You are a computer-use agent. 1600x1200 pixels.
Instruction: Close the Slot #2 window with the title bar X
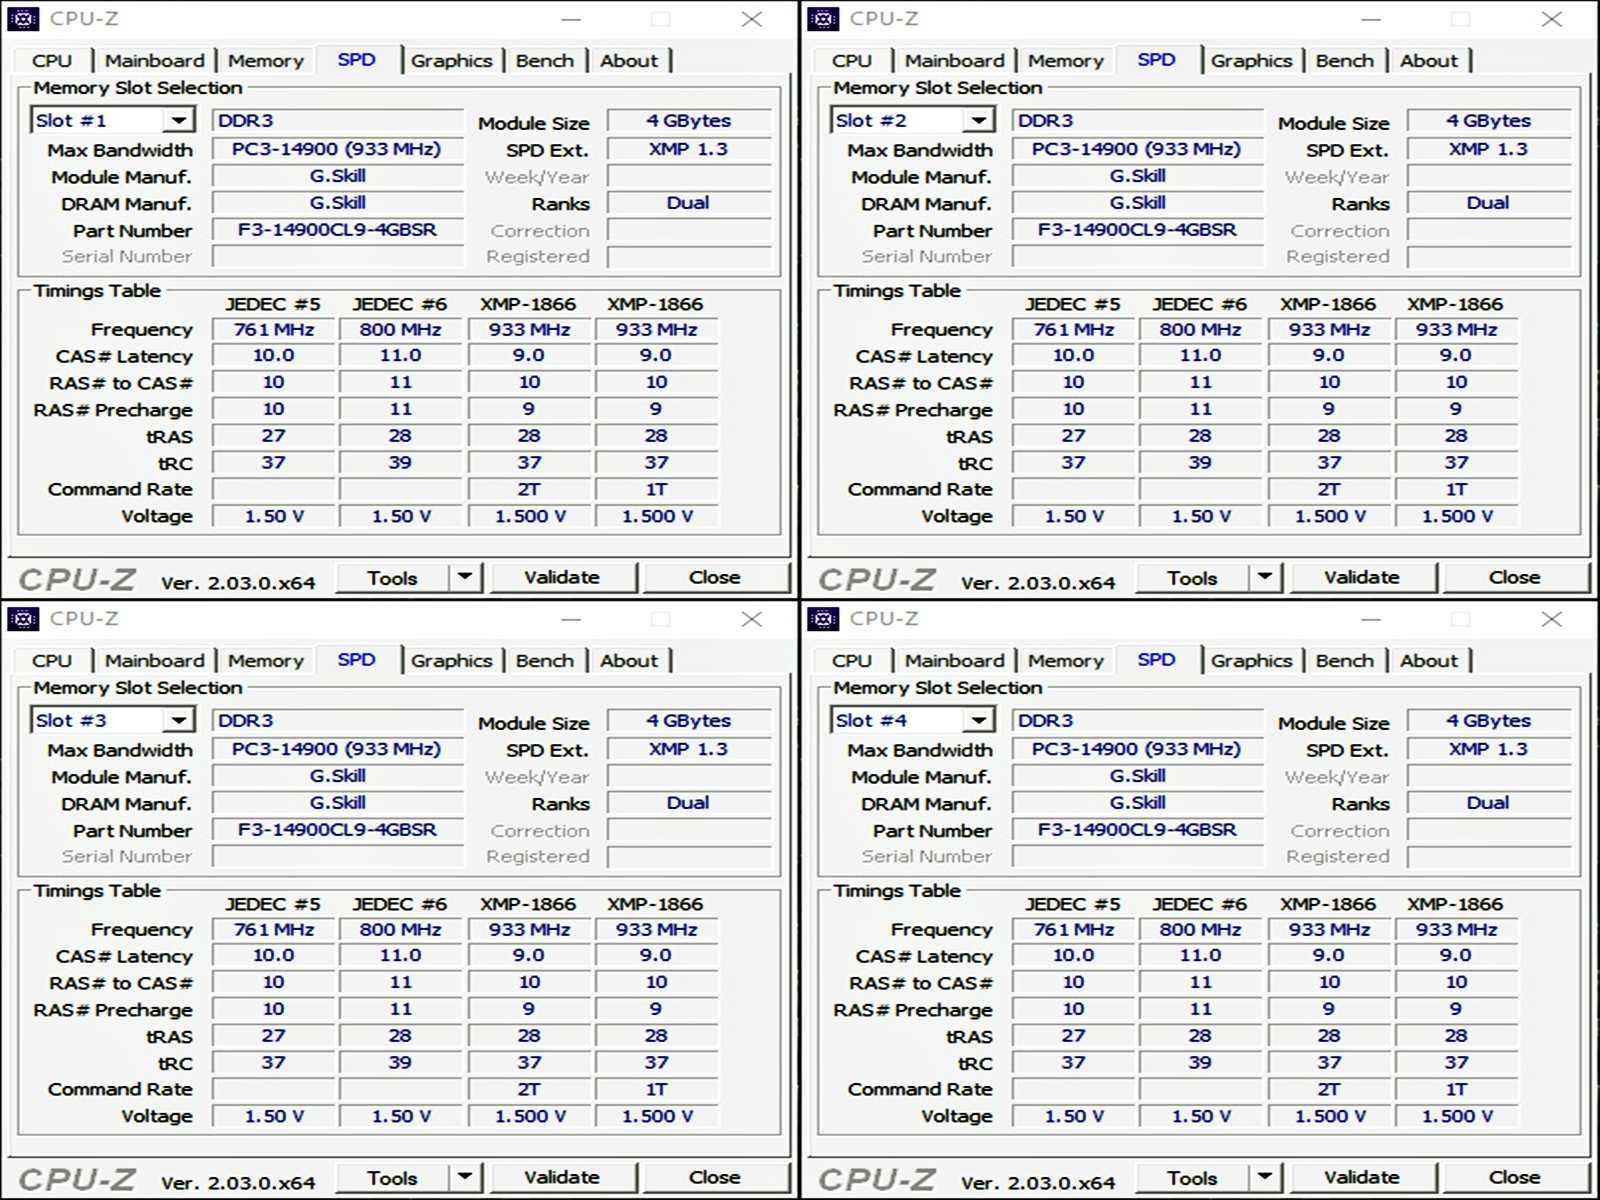[x=1551, y=18]
